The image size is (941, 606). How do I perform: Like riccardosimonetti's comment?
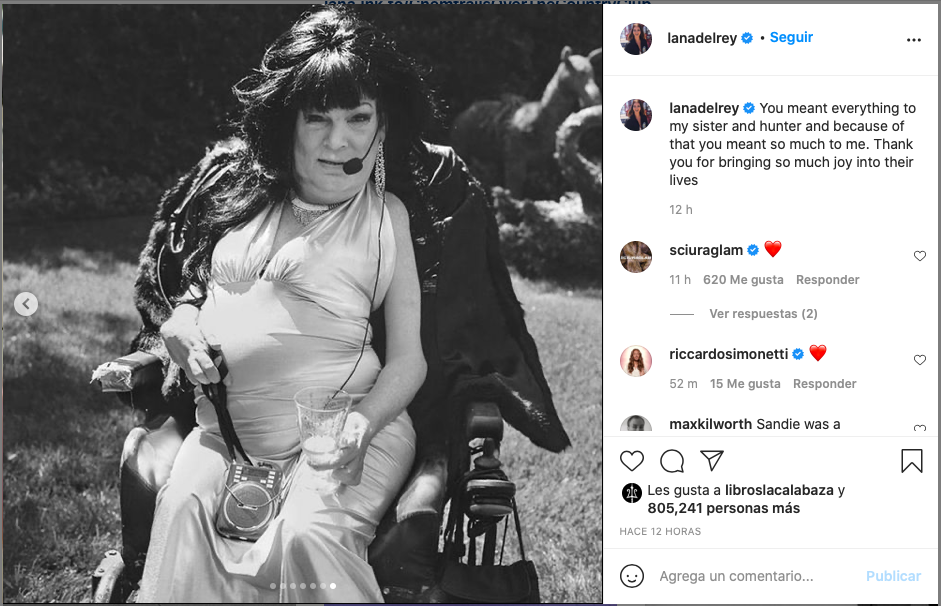coord(920,360)
